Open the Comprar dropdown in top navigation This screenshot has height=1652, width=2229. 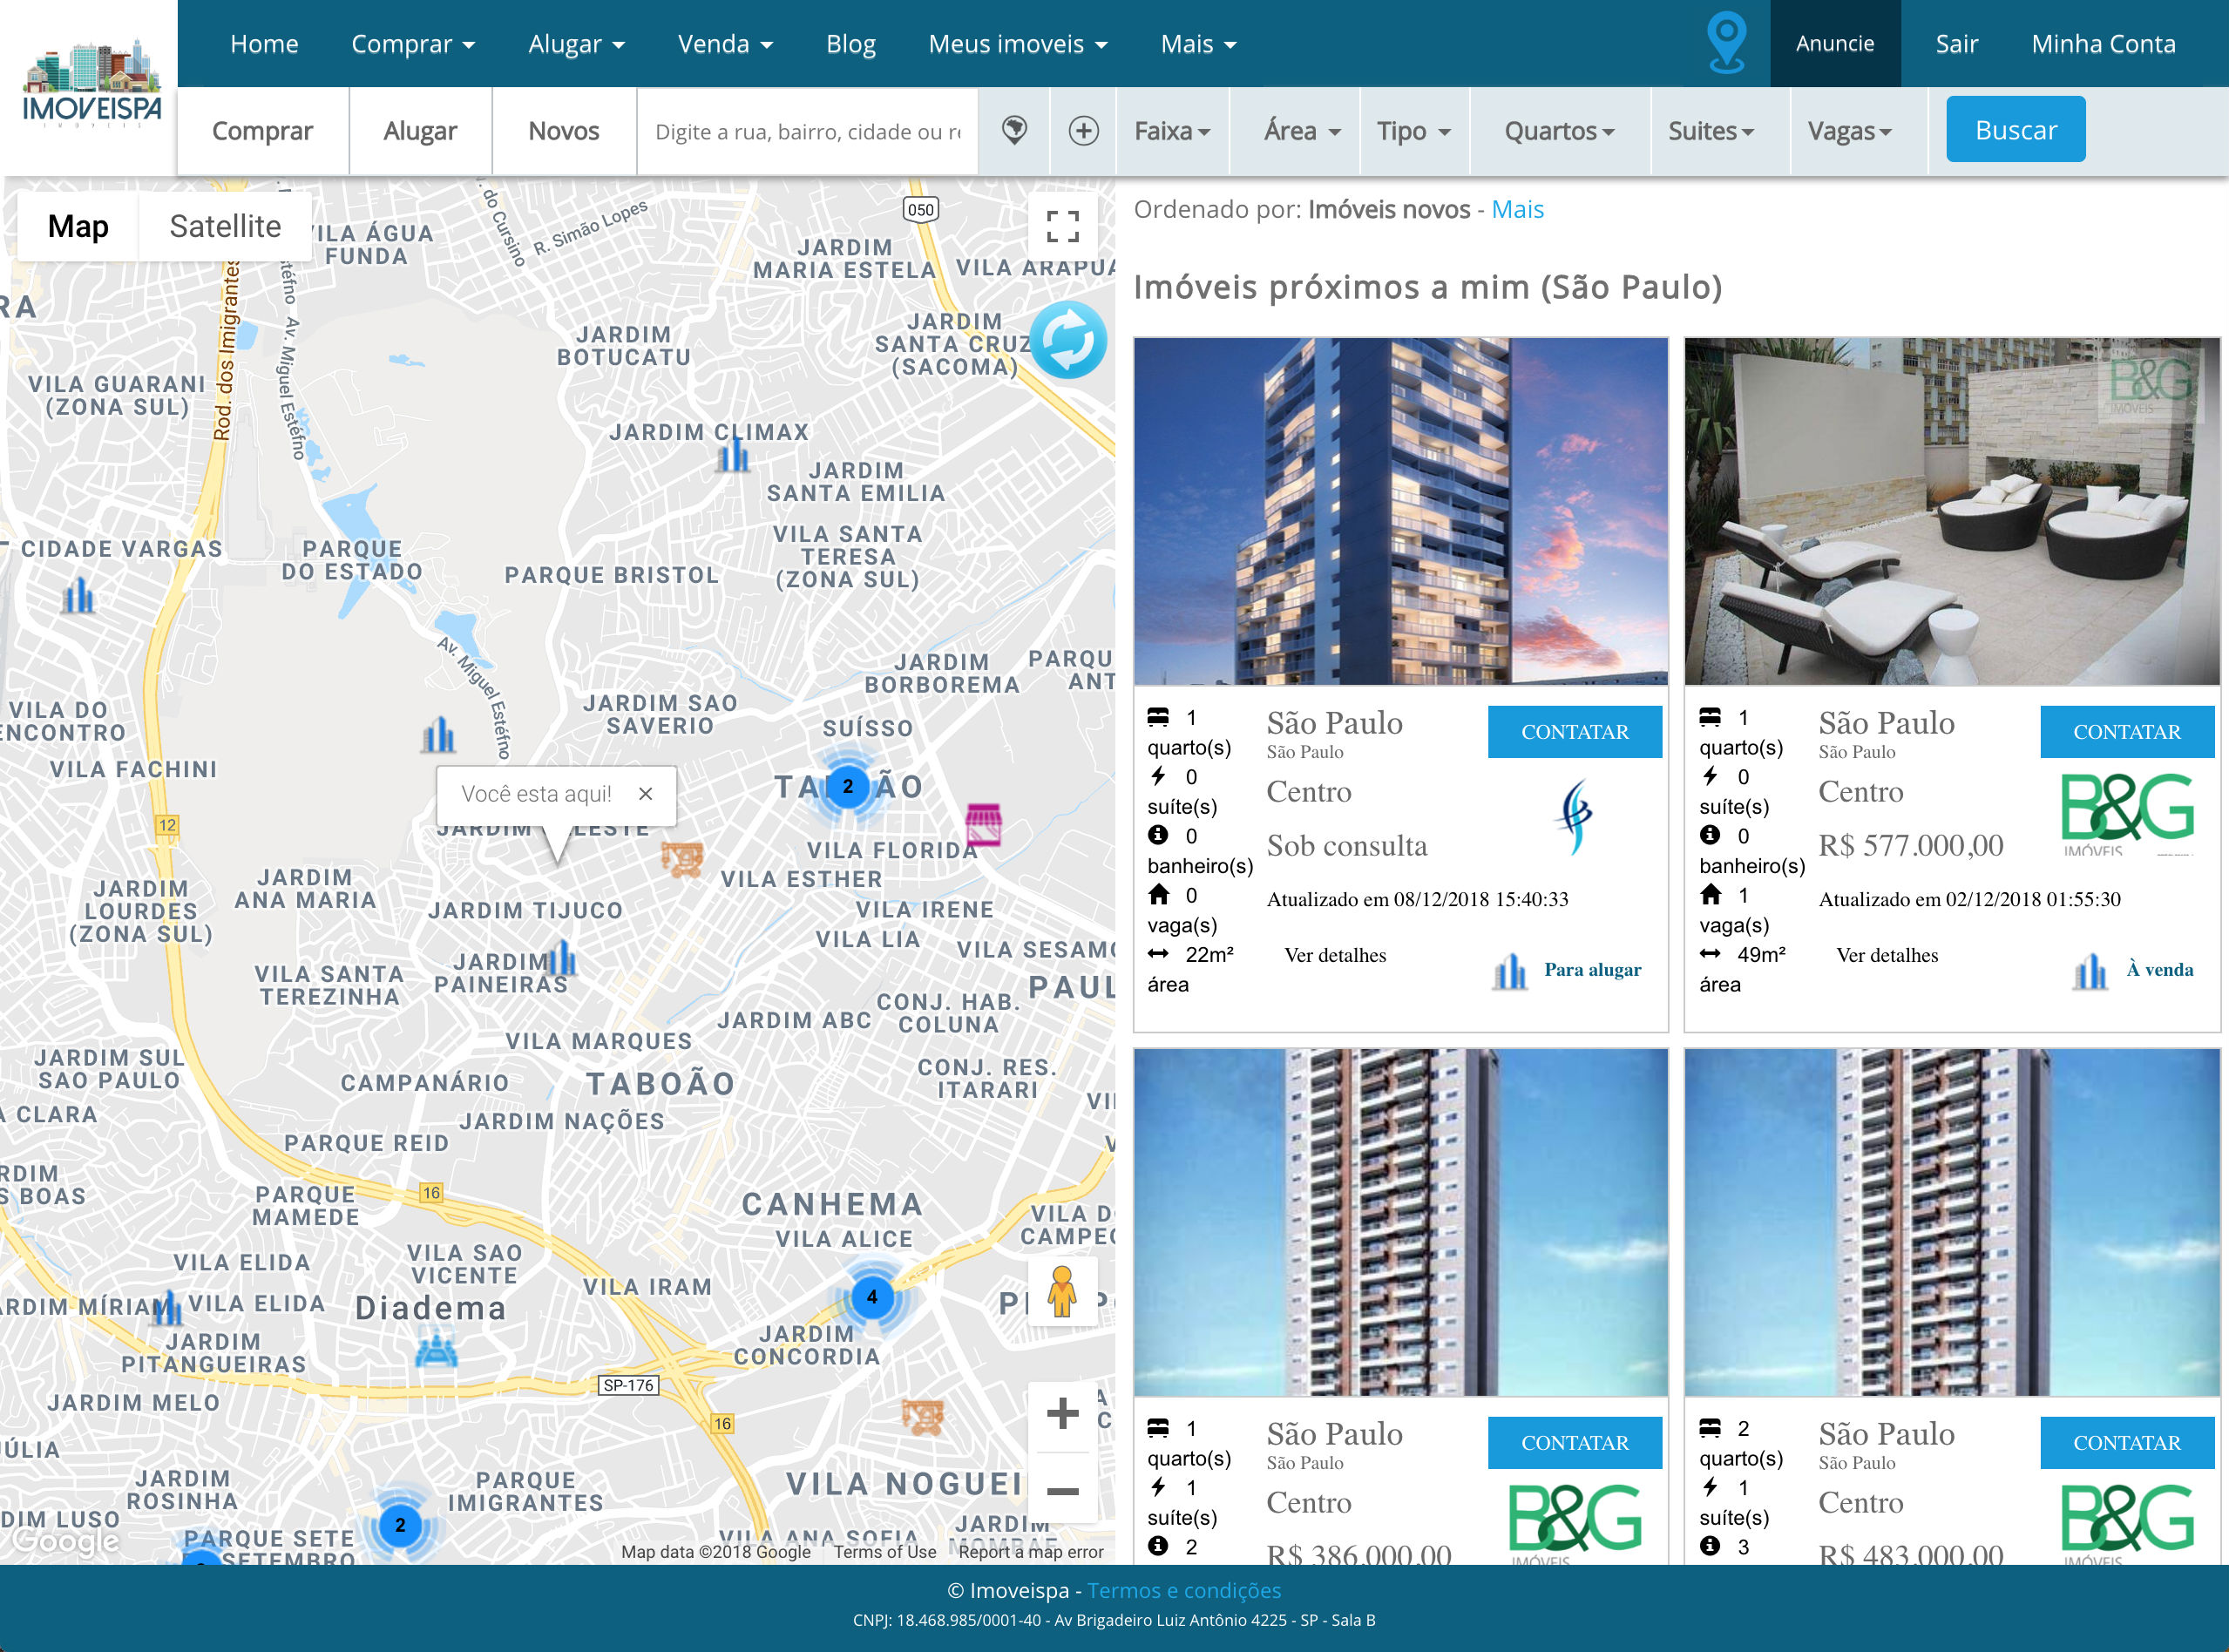[413, 44]
